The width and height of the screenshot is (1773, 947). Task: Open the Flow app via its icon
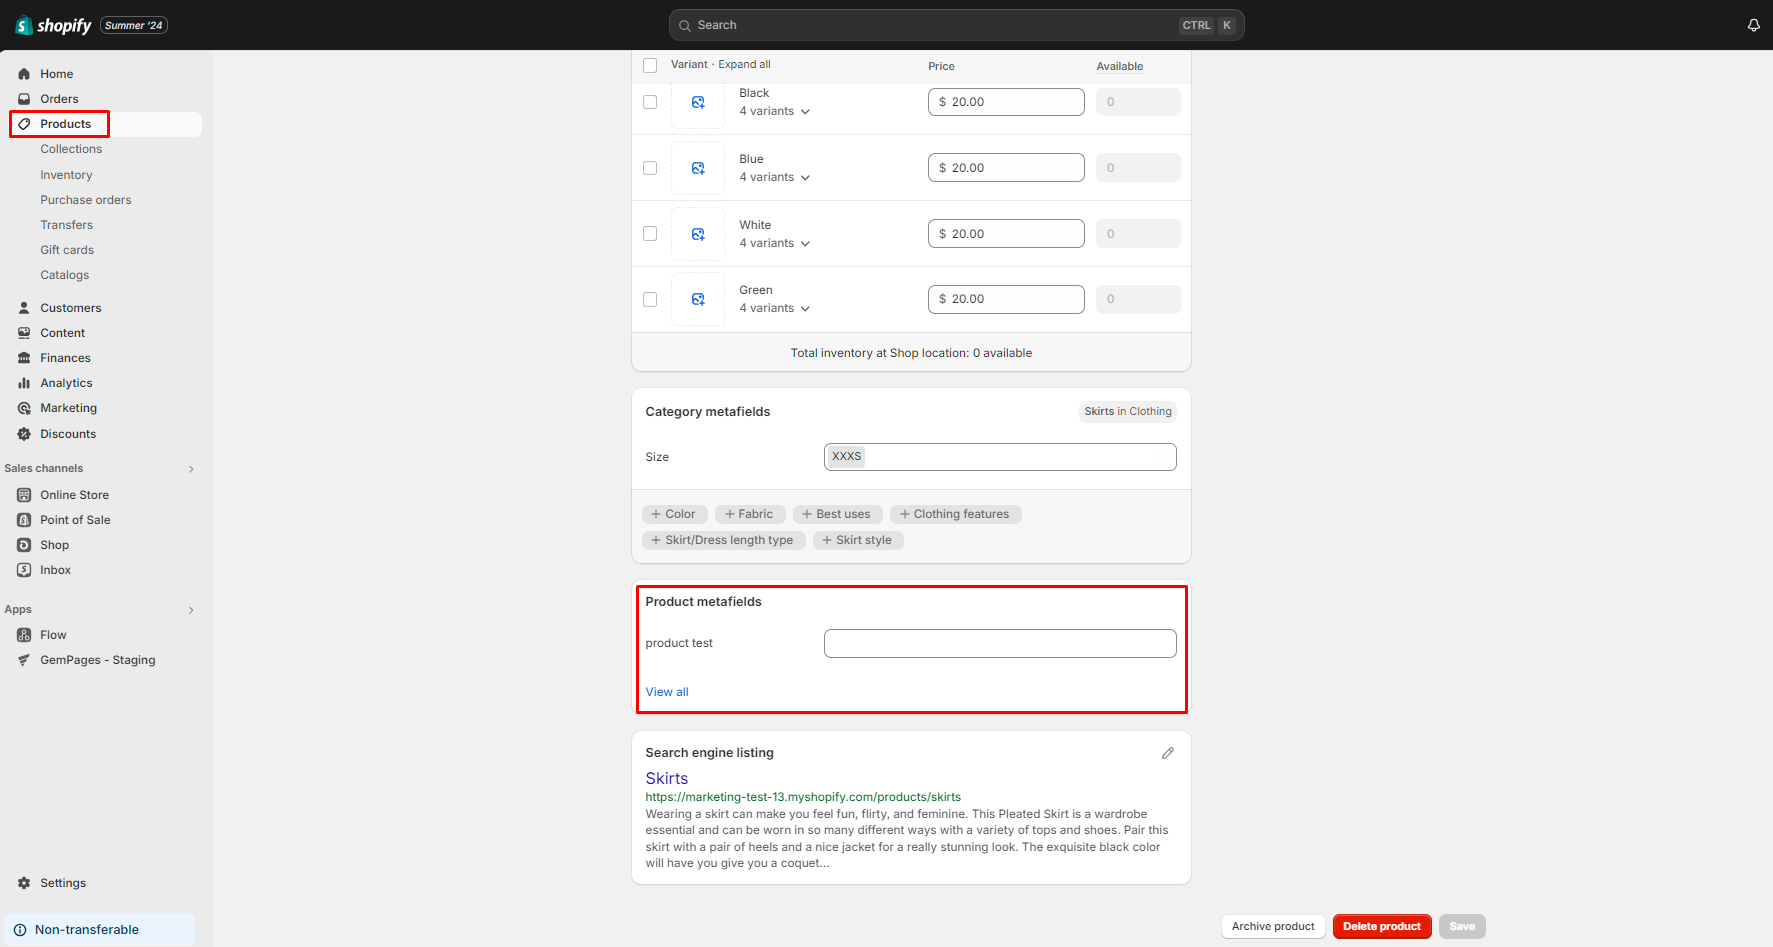(x=23, y=634)
